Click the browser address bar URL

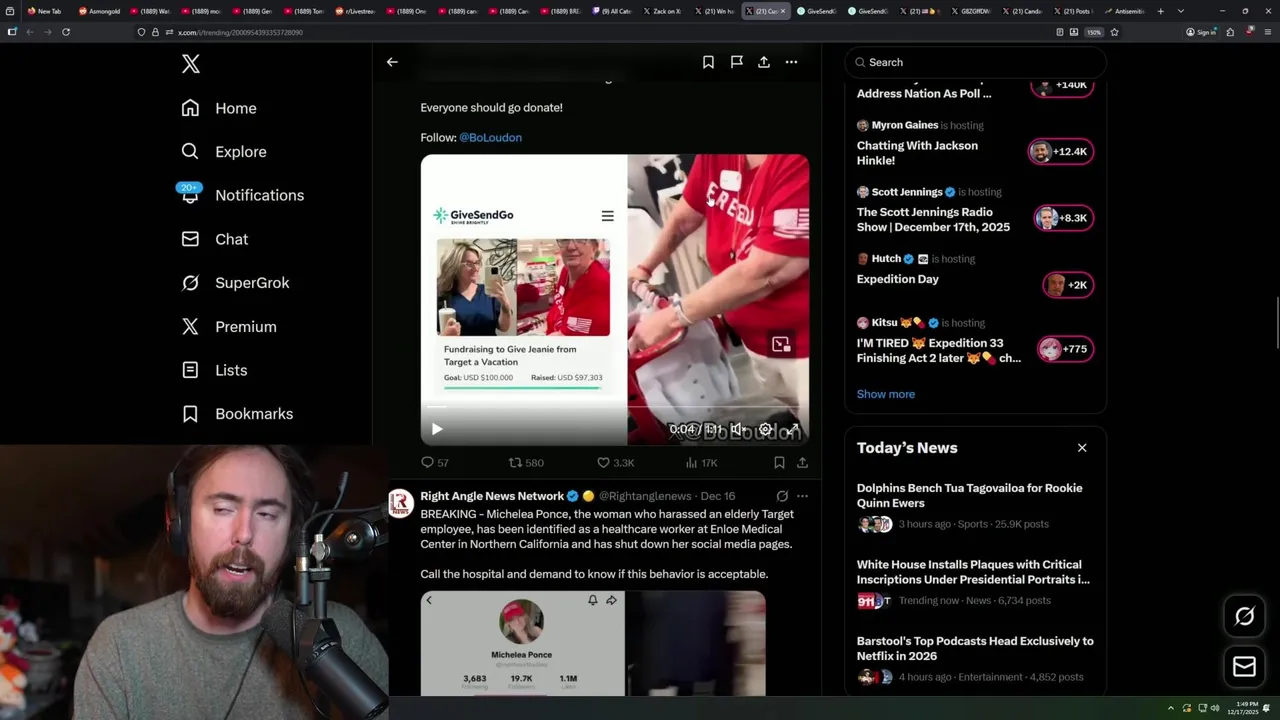click(240, 32)
